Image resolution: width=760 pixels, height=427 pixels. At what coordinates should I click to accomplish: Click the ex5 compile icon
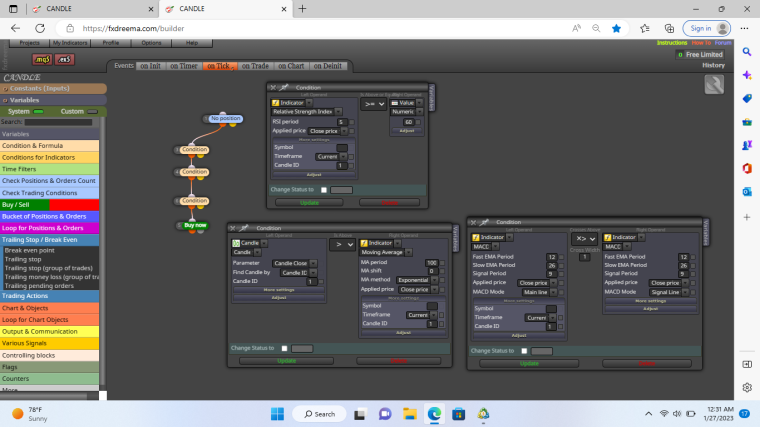(x=64, y=60)
